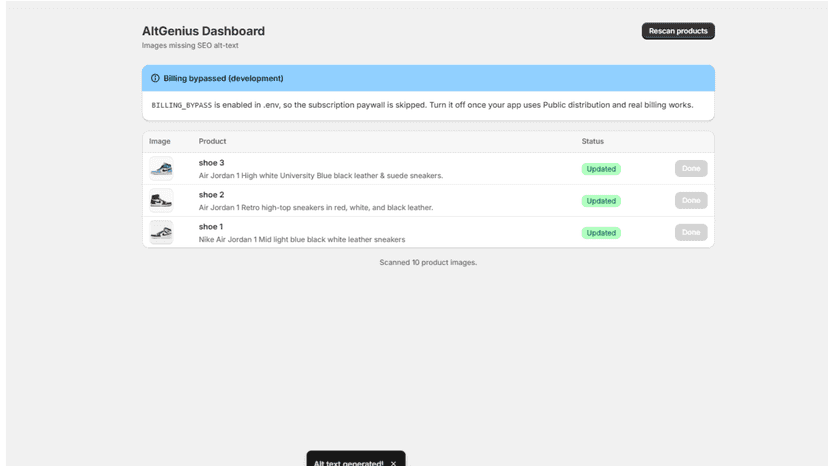Screen dimensions: 828x466
Task: Click the Rescan products button
Action: tap(678, 31)
